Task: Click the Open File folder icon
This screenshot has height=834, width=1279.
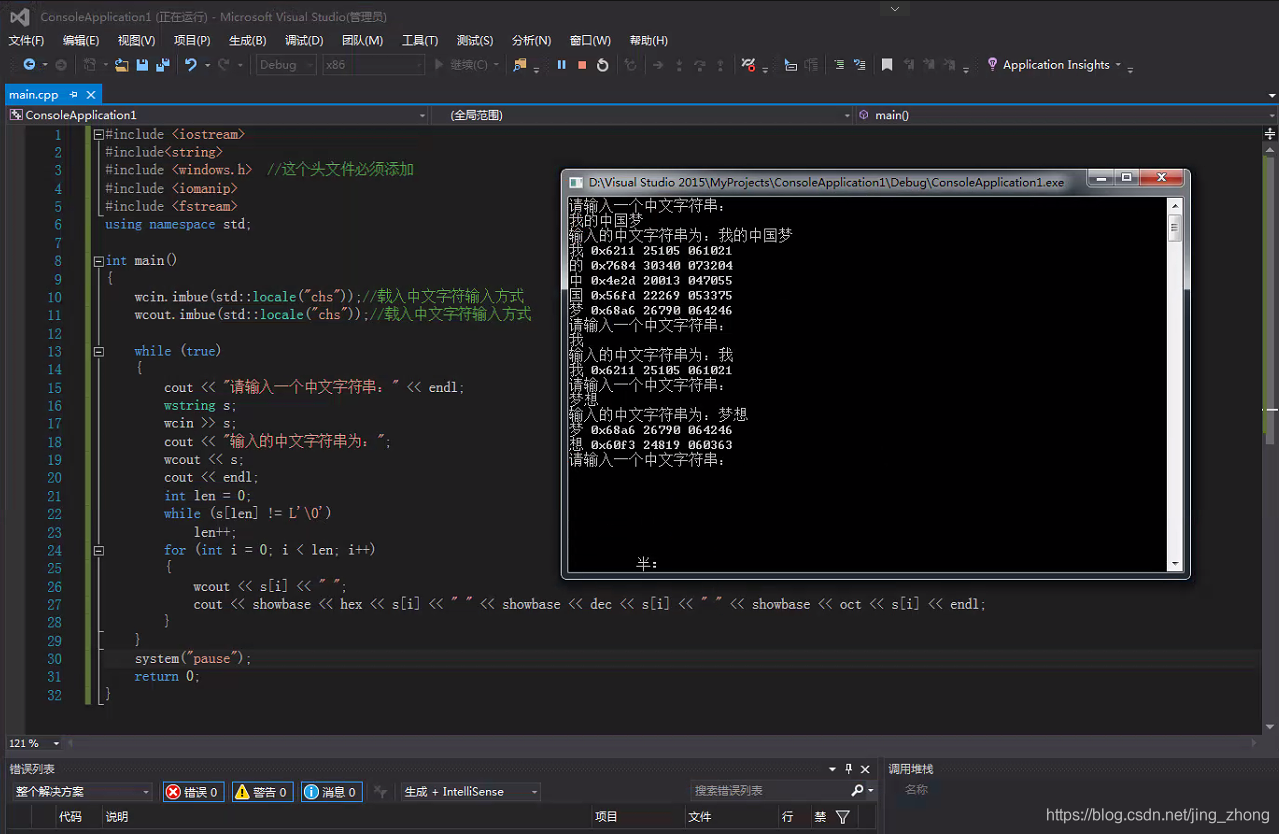Action: [121, 65]
